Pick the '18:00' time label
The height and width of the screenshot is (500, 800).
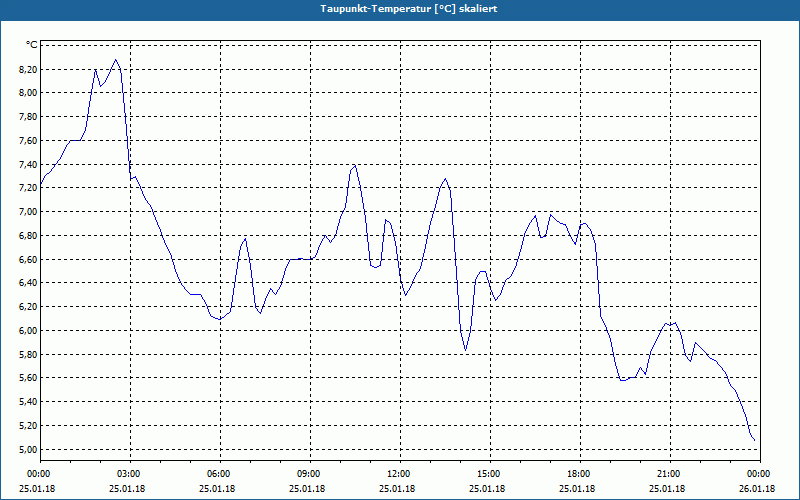(x=579, y=474)
